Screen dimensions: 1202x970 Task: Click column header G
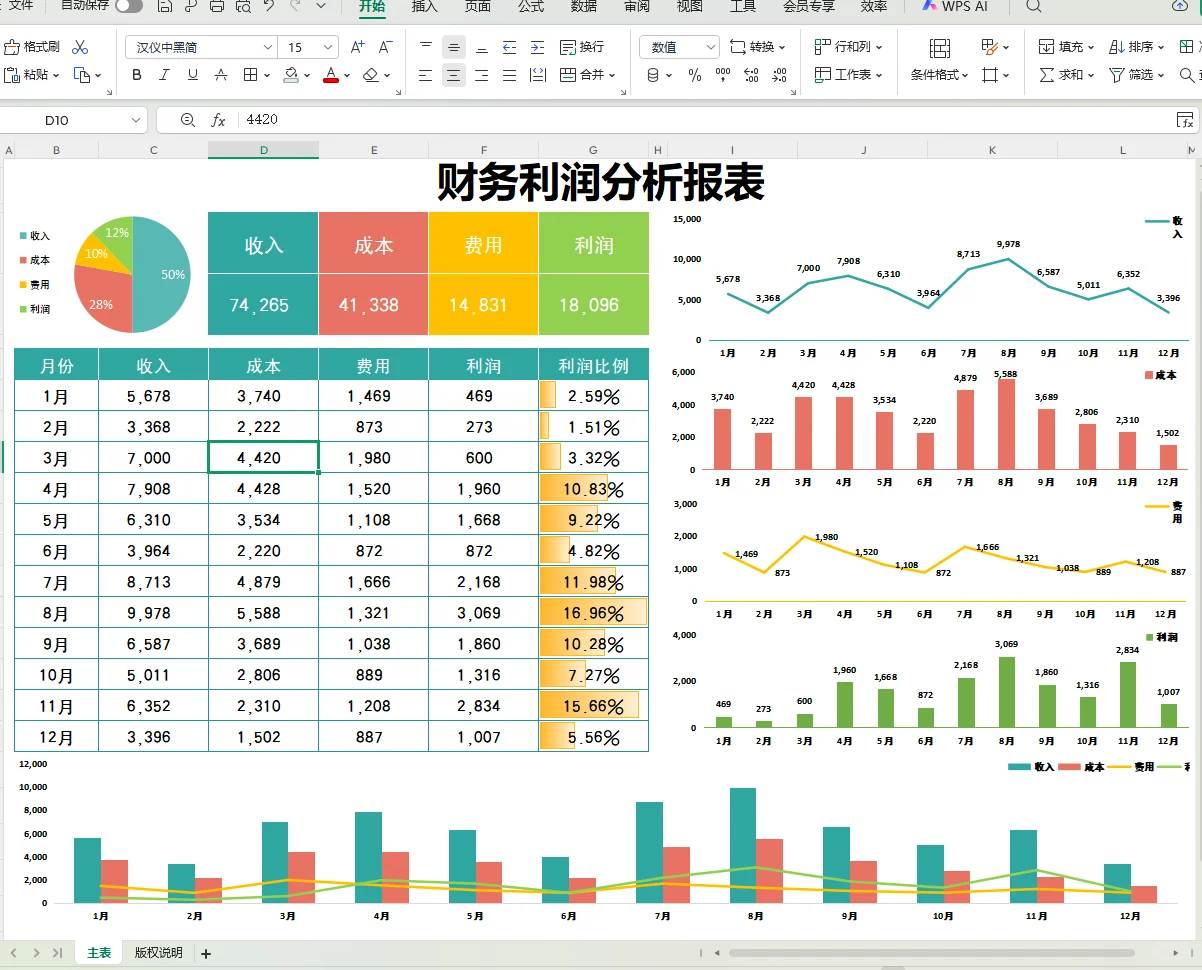coord(594,150)
